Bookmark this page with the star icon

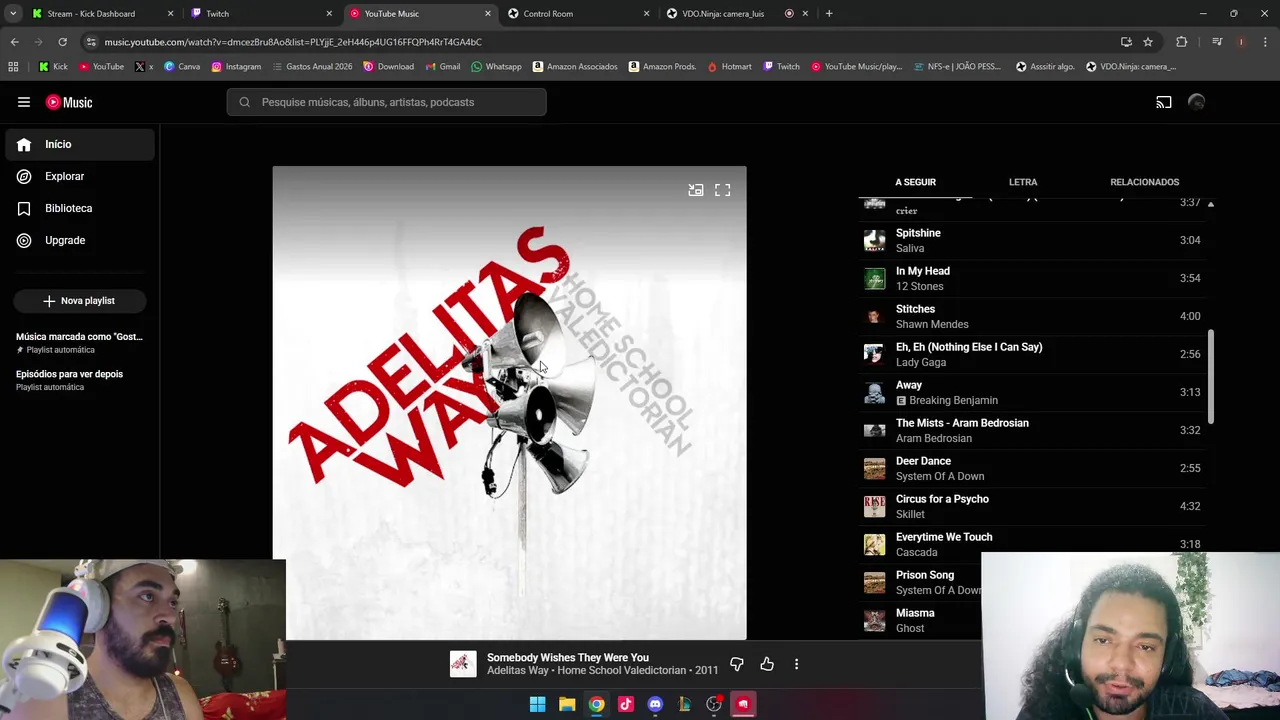pyautogui.click(x=1148, y=42)
